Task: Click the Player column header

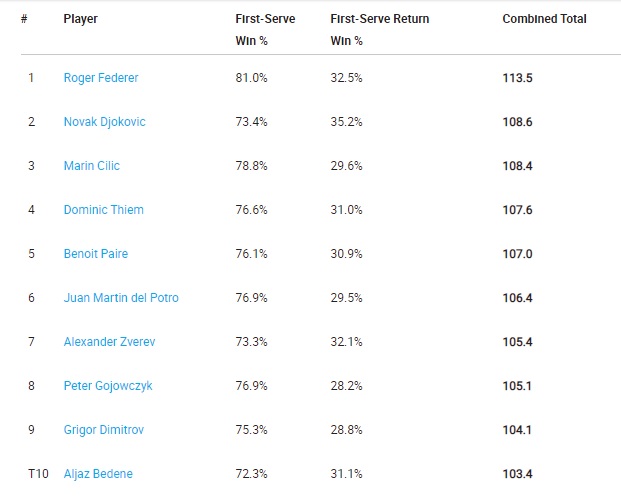Action: click(80, 19)
